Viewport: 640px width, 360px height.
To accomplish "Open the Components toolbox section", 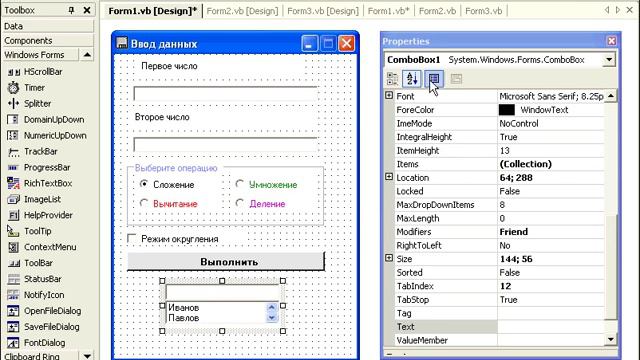I will point(48,41).
